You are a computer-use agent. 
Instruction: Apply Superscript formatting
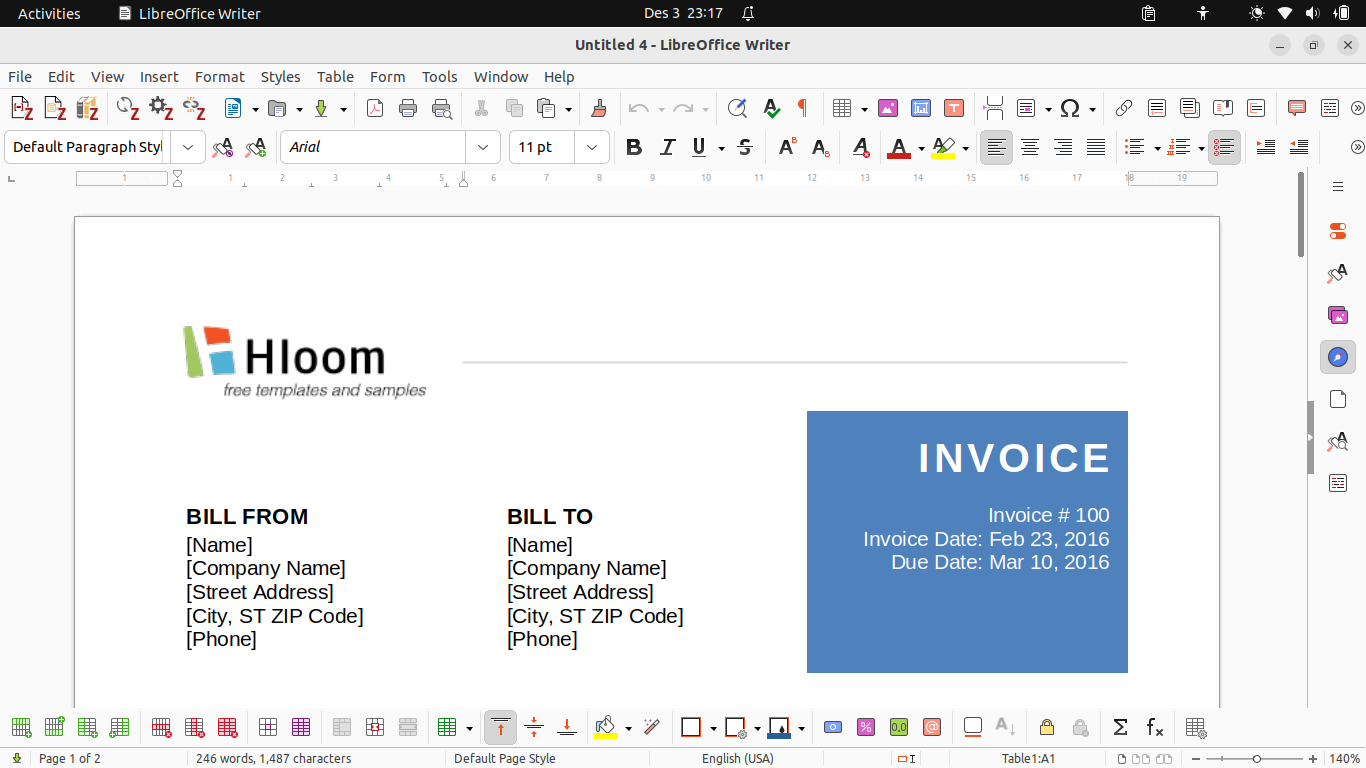787,148
